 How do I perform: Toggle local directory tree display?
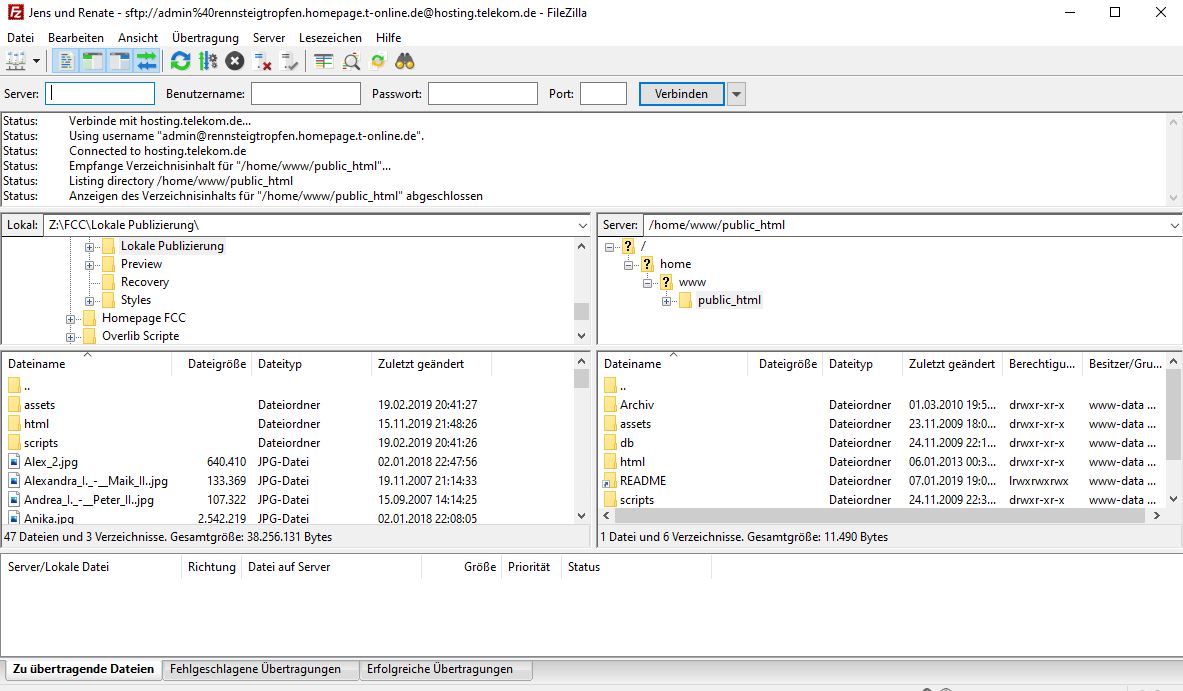click(93, 61)
